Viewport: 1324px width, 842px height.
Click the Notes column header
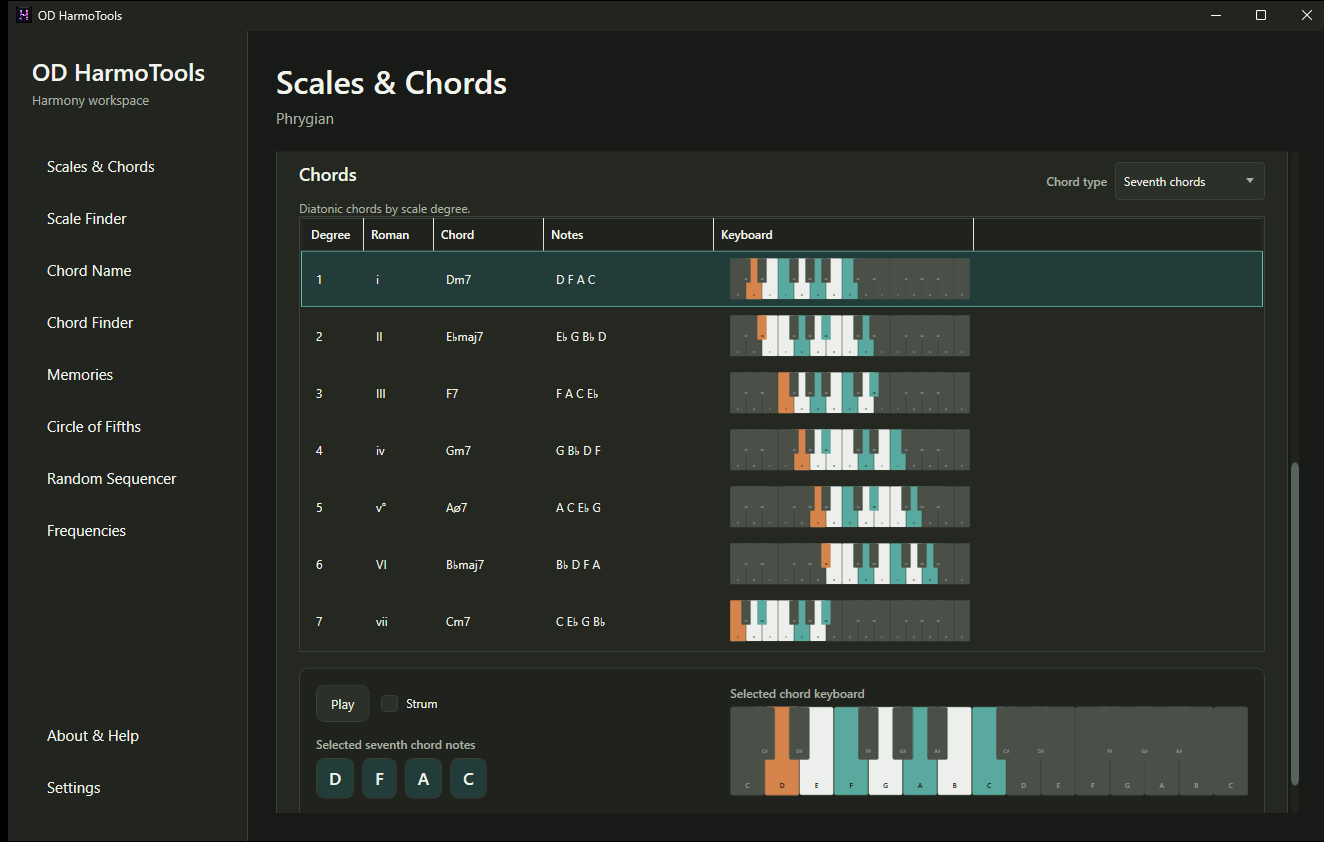pyautogui.click(x=628, y=235)
